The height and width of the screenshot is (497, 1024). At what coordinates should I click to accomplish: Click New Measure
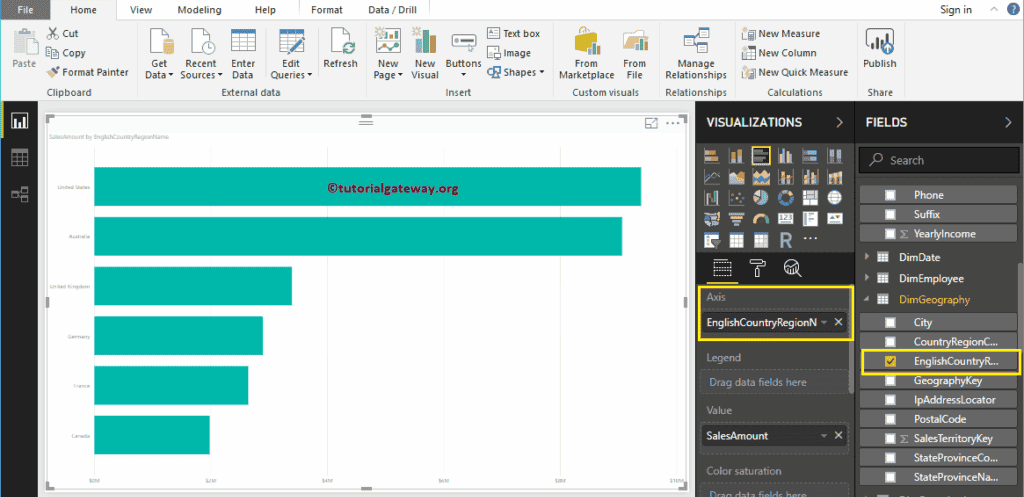coord(781,33)
